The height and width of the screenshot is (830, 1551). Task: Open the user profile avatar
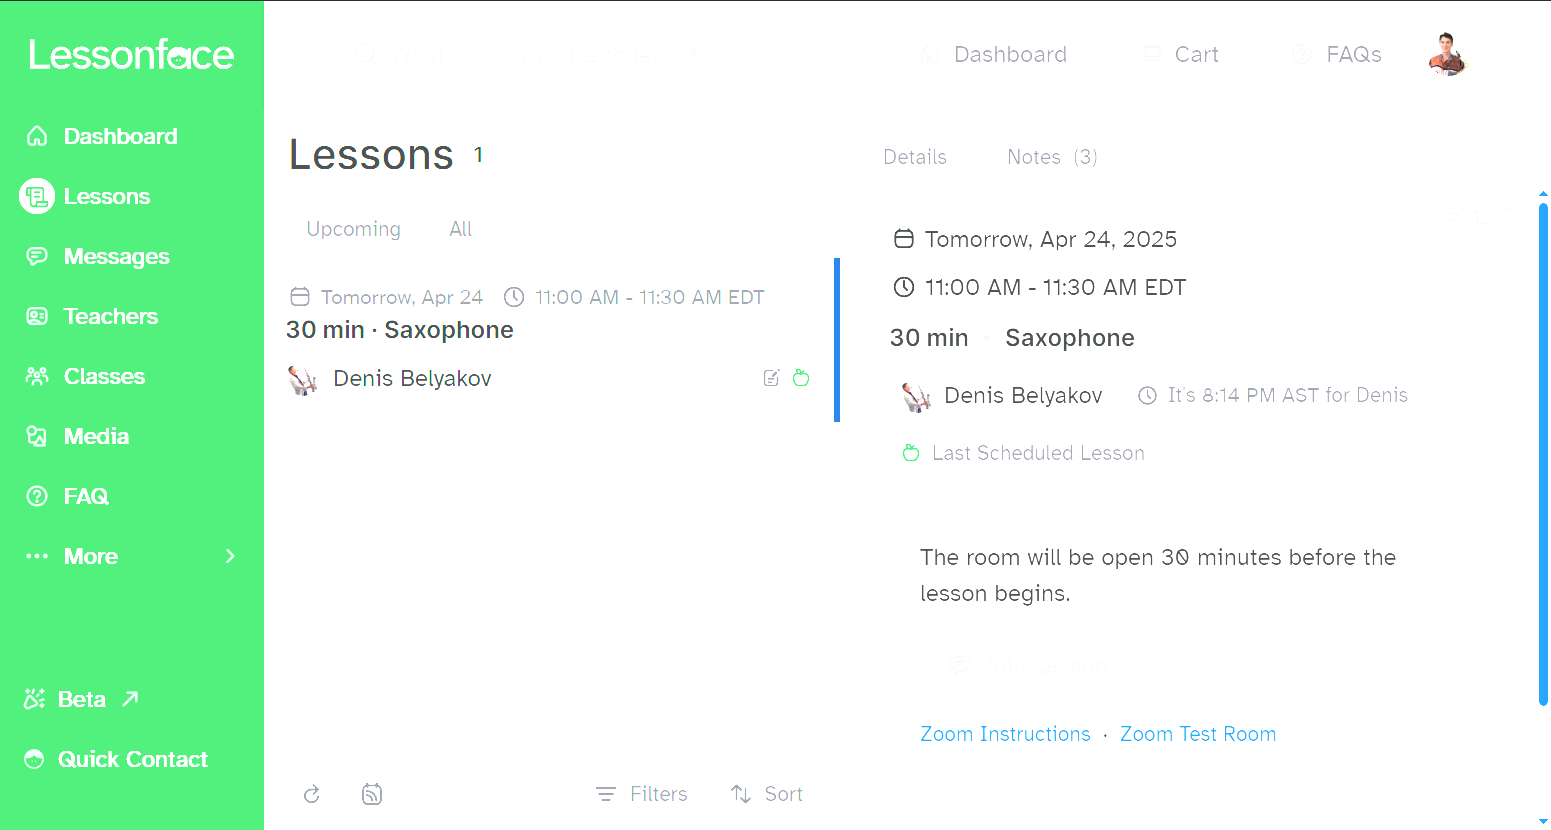tap(1446, 55)
